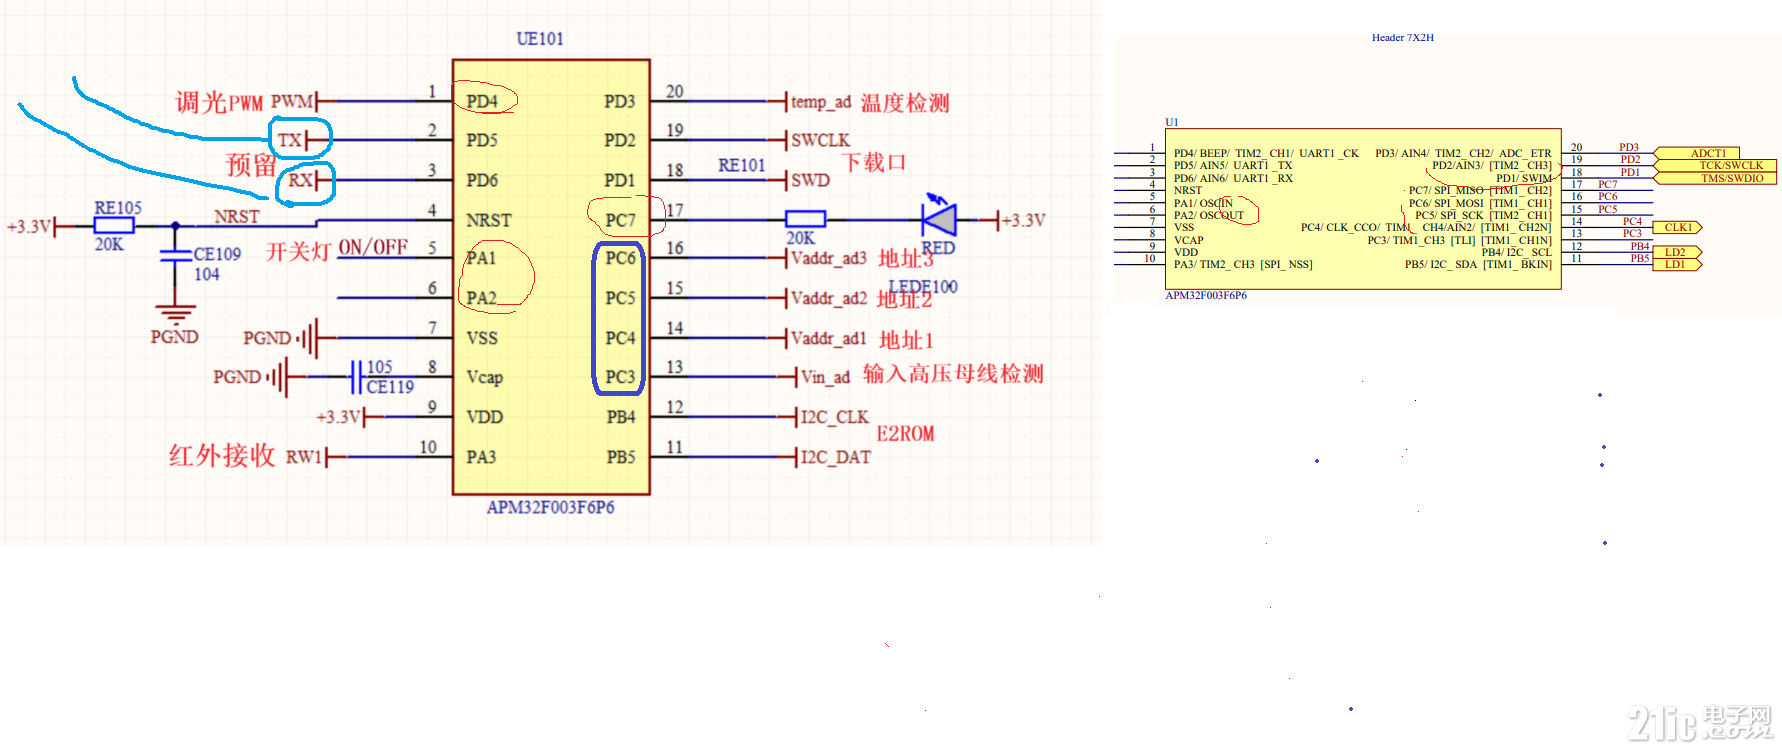Click the RW1 net label
Image resolution: width=1782 pixels, height=748 pixels.
(304, 457)
